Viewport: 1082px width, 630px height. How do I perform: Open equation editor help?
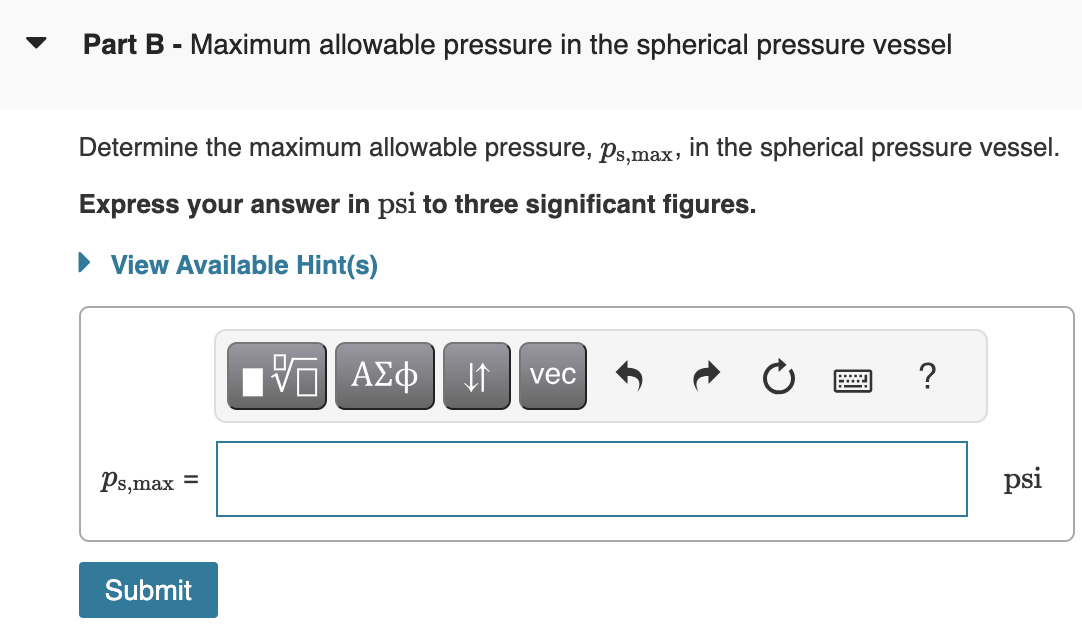point(927,377)
